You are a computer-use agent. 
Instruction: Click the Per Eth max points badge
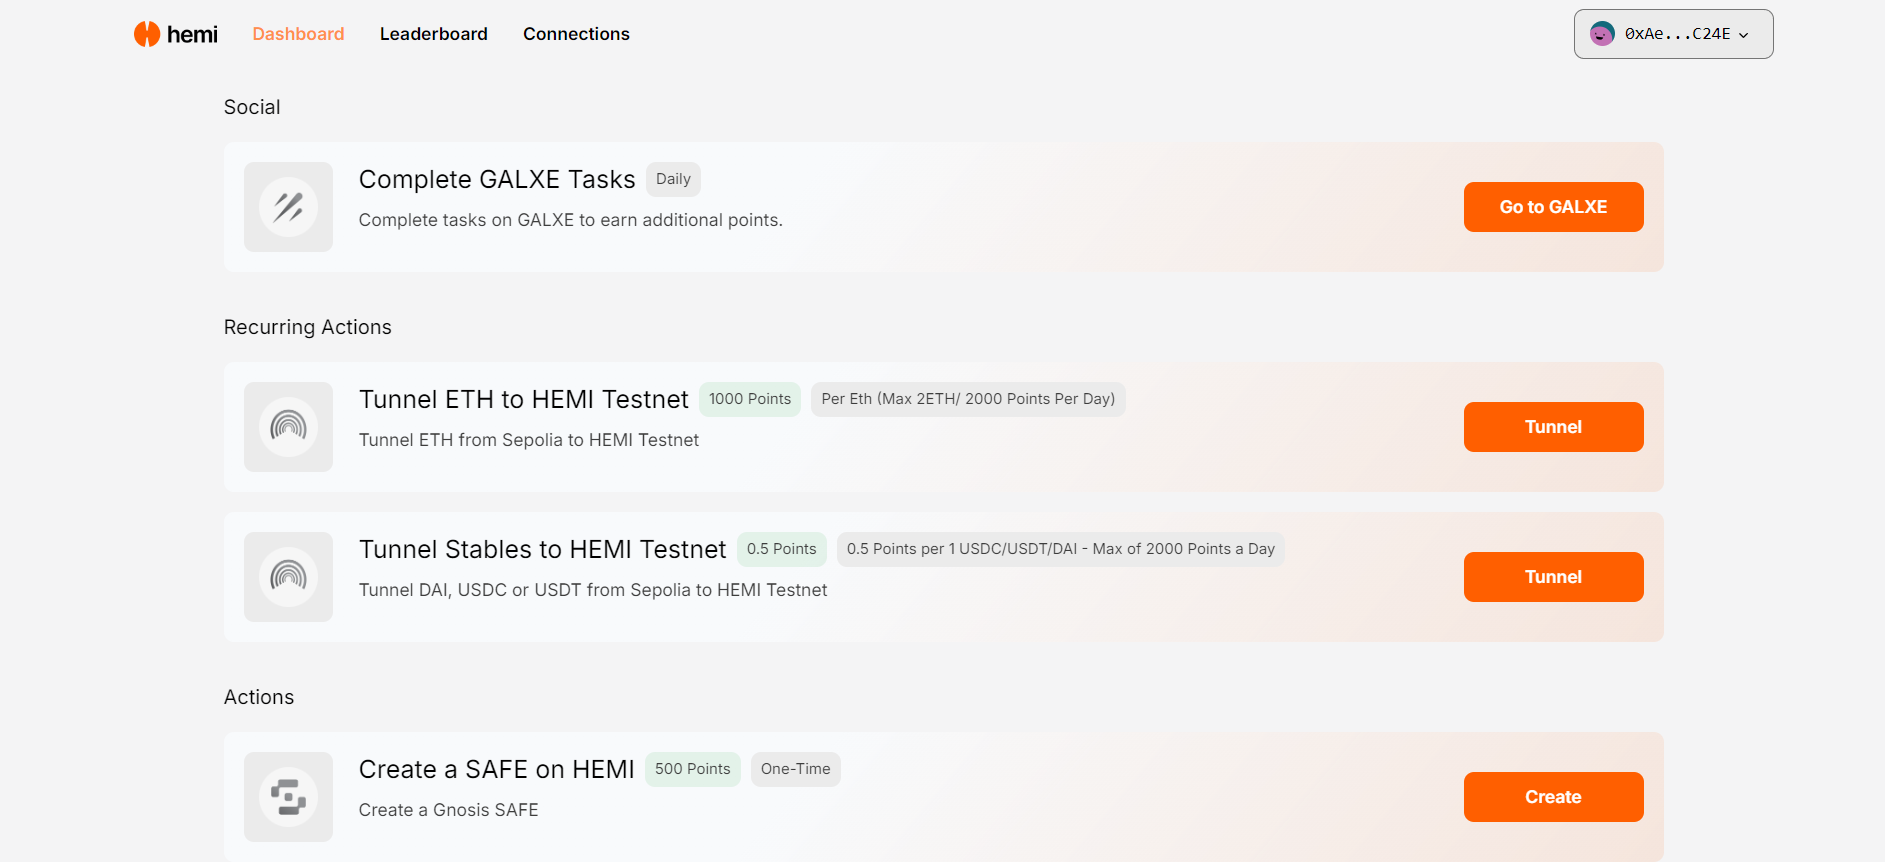click(968, 399)
